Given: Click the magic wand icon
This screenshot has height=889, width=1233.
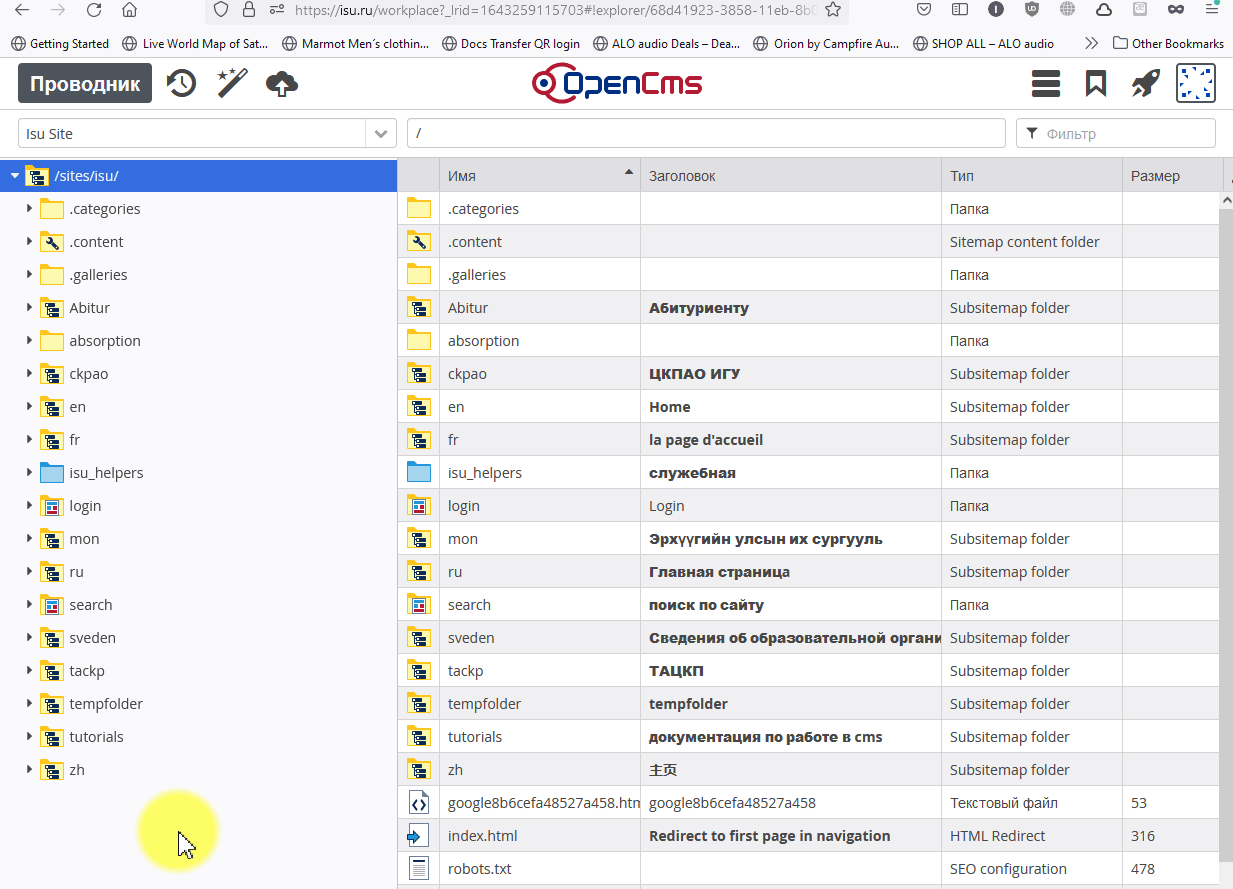Looking at the screenshot, I should click(232, 84).
